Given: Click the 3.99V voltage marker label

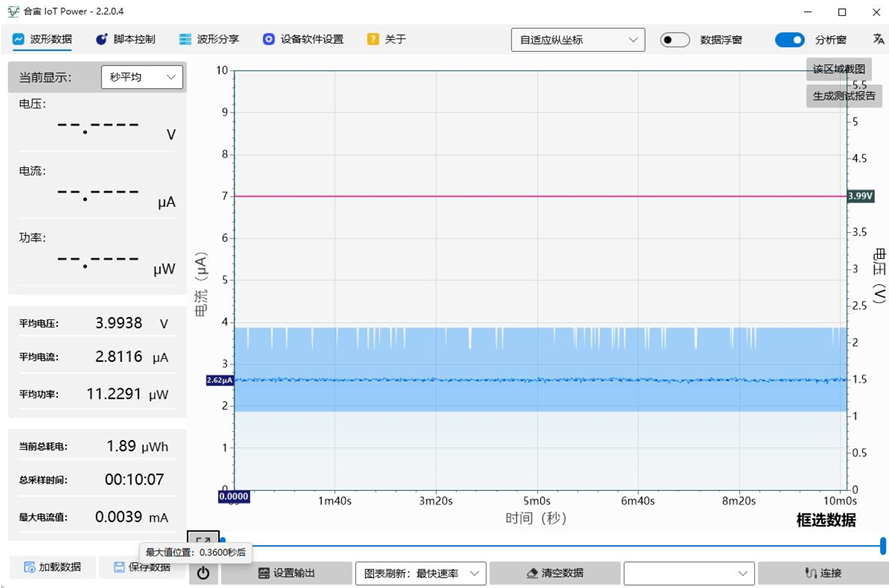Looking at the screenshot, I should tap(860, 196).
